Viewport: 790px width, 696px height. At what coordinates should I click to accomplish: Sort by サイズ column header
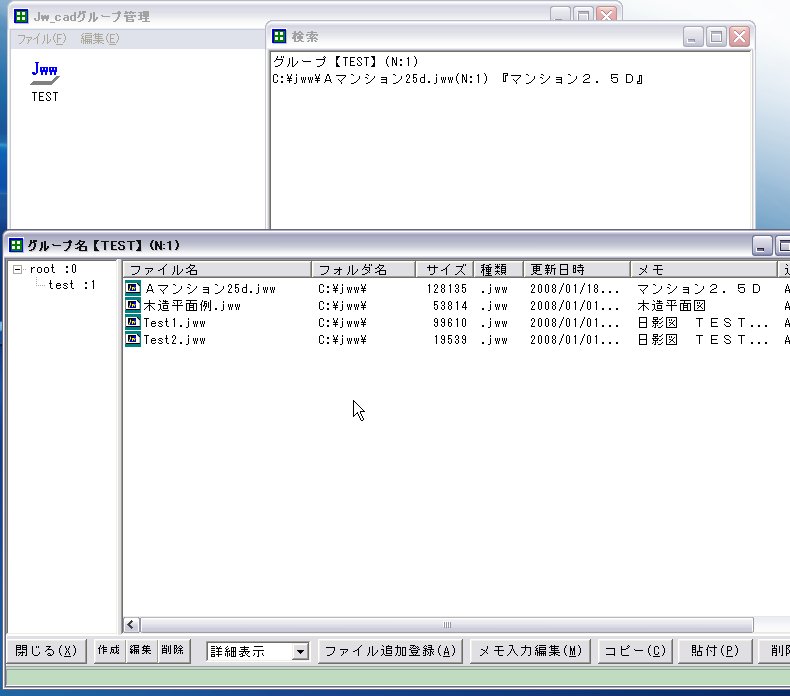click(x=445, y=270)
